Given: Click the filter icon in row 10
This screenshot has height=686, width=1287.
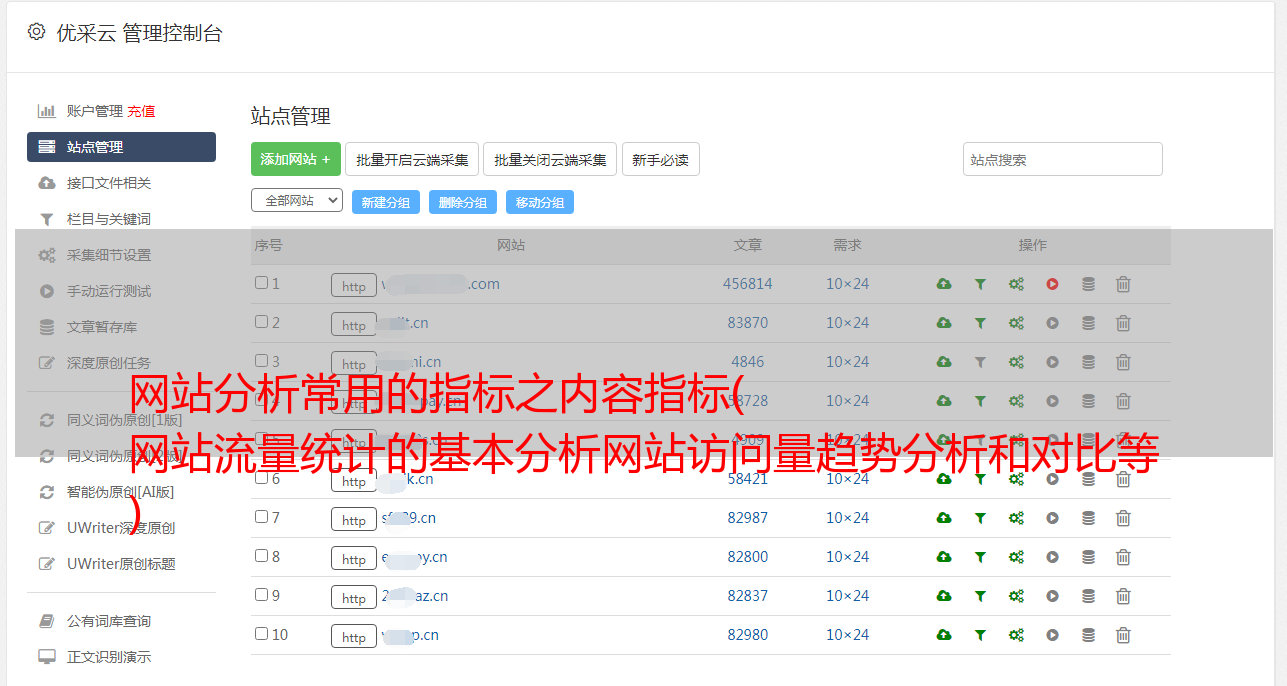Looking at the screenshot, I should point(980,635).
